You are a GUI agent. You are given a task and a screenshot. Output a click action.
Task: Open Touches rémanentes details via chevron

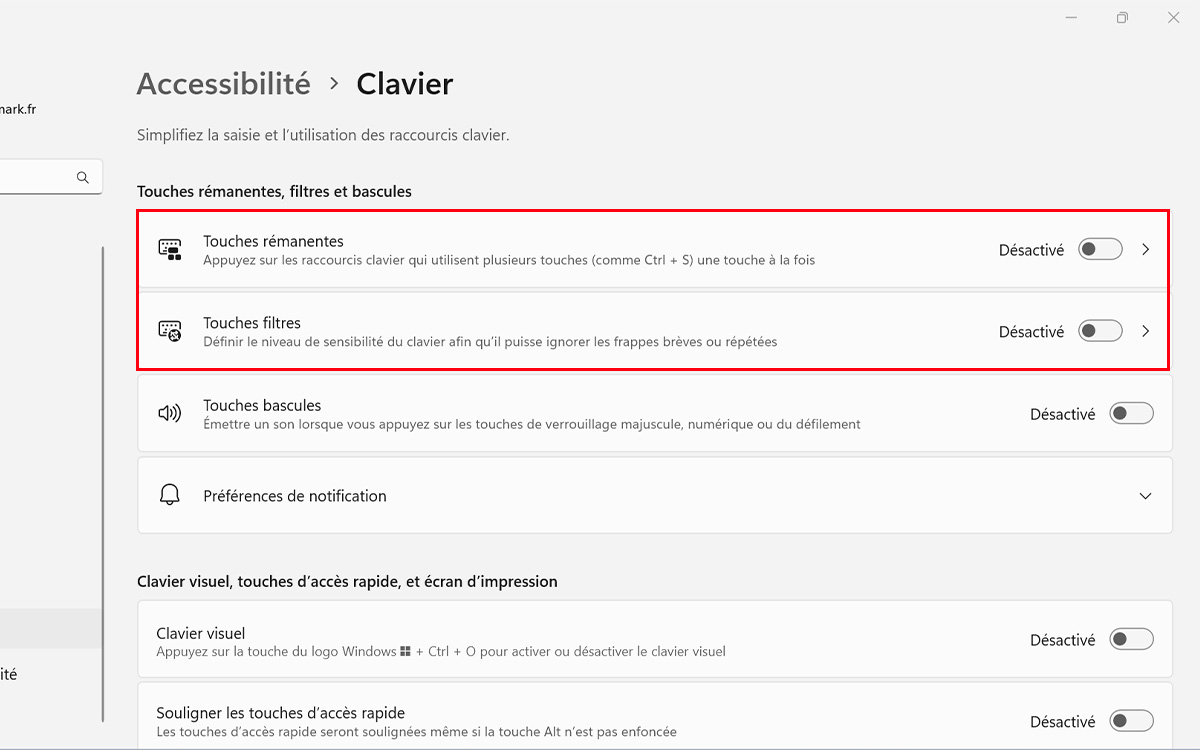point(1146,250)
